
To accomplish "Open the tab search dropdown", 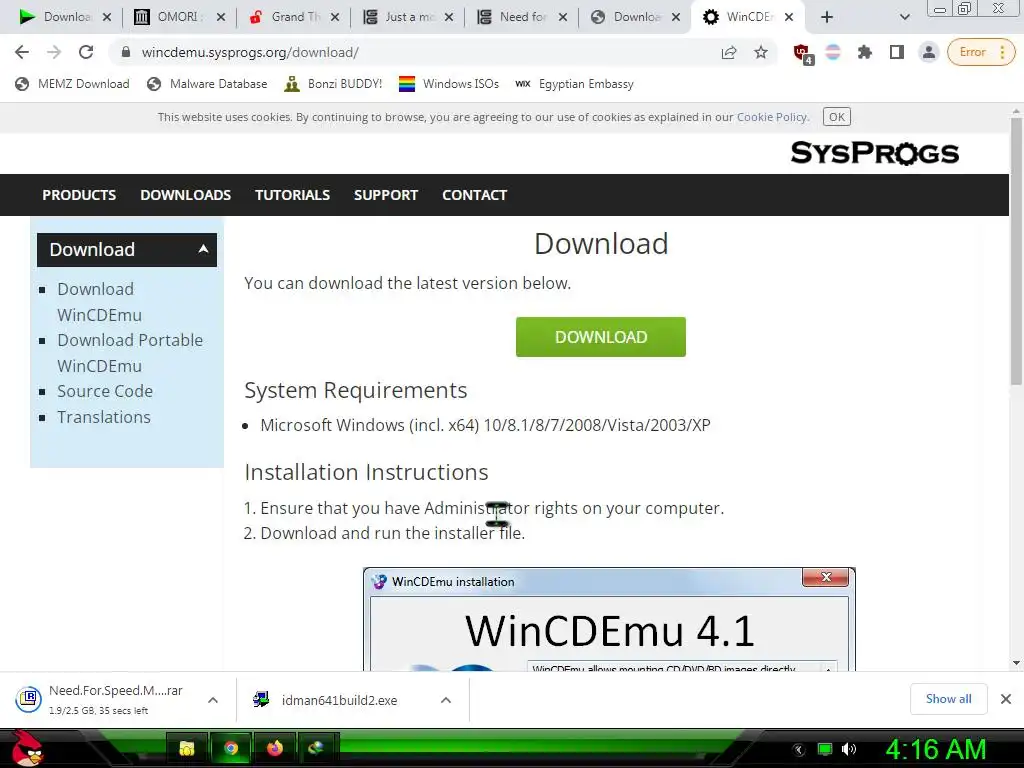I will [x=904, y=17].
